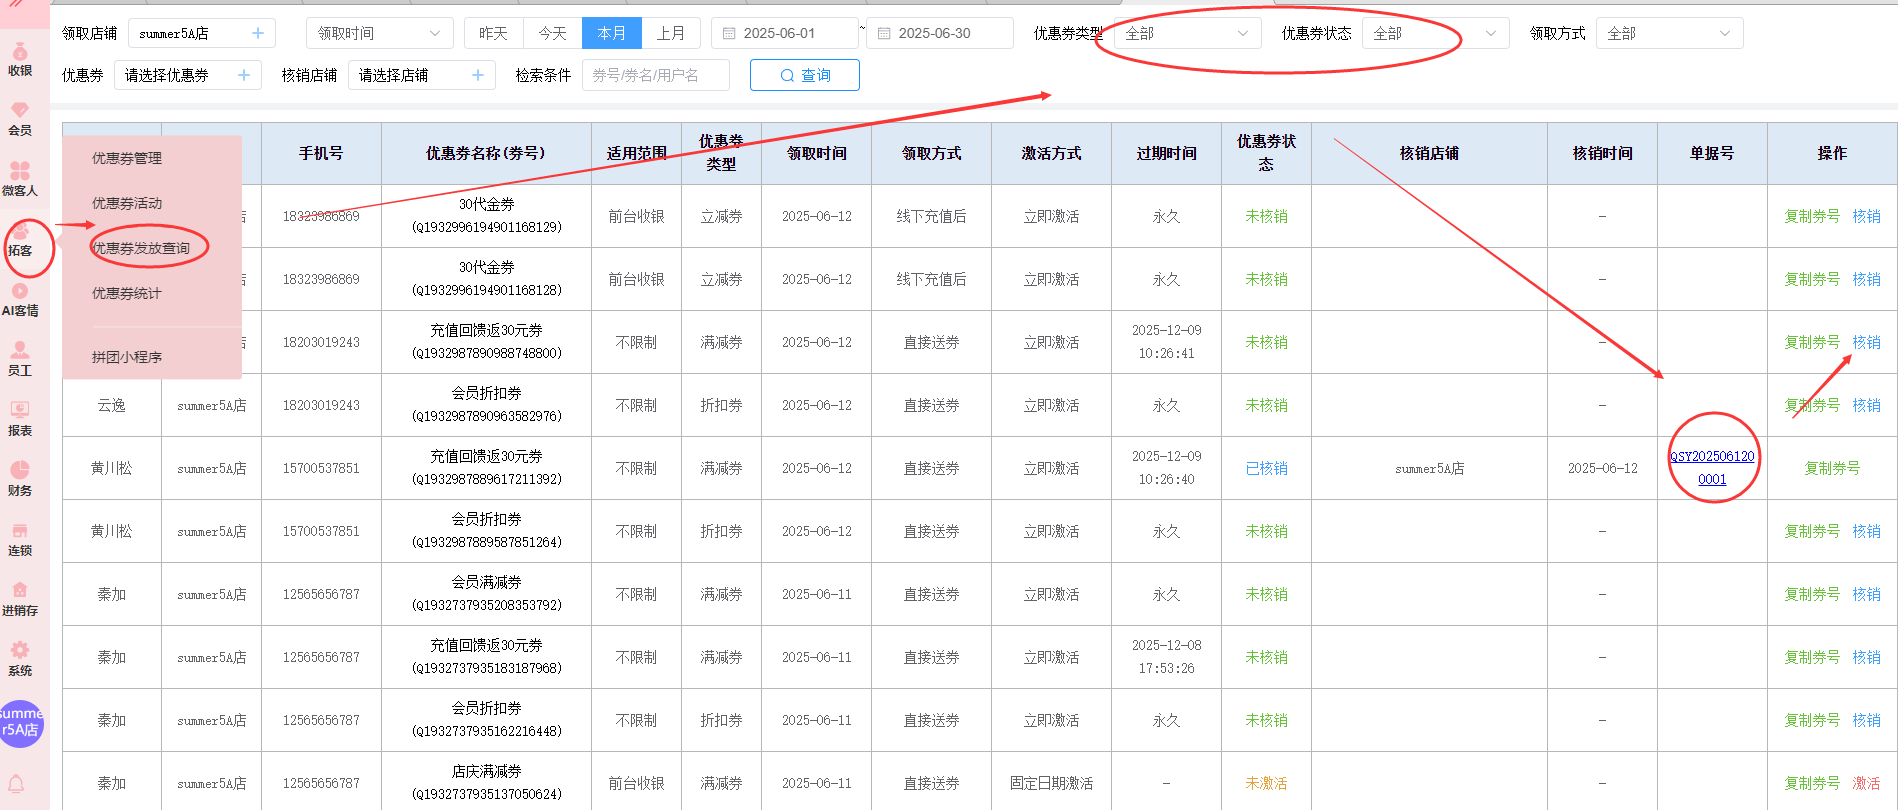1898x810 pixels.
Task: Click the calendar icon of start date
Action: coord(729,33)
